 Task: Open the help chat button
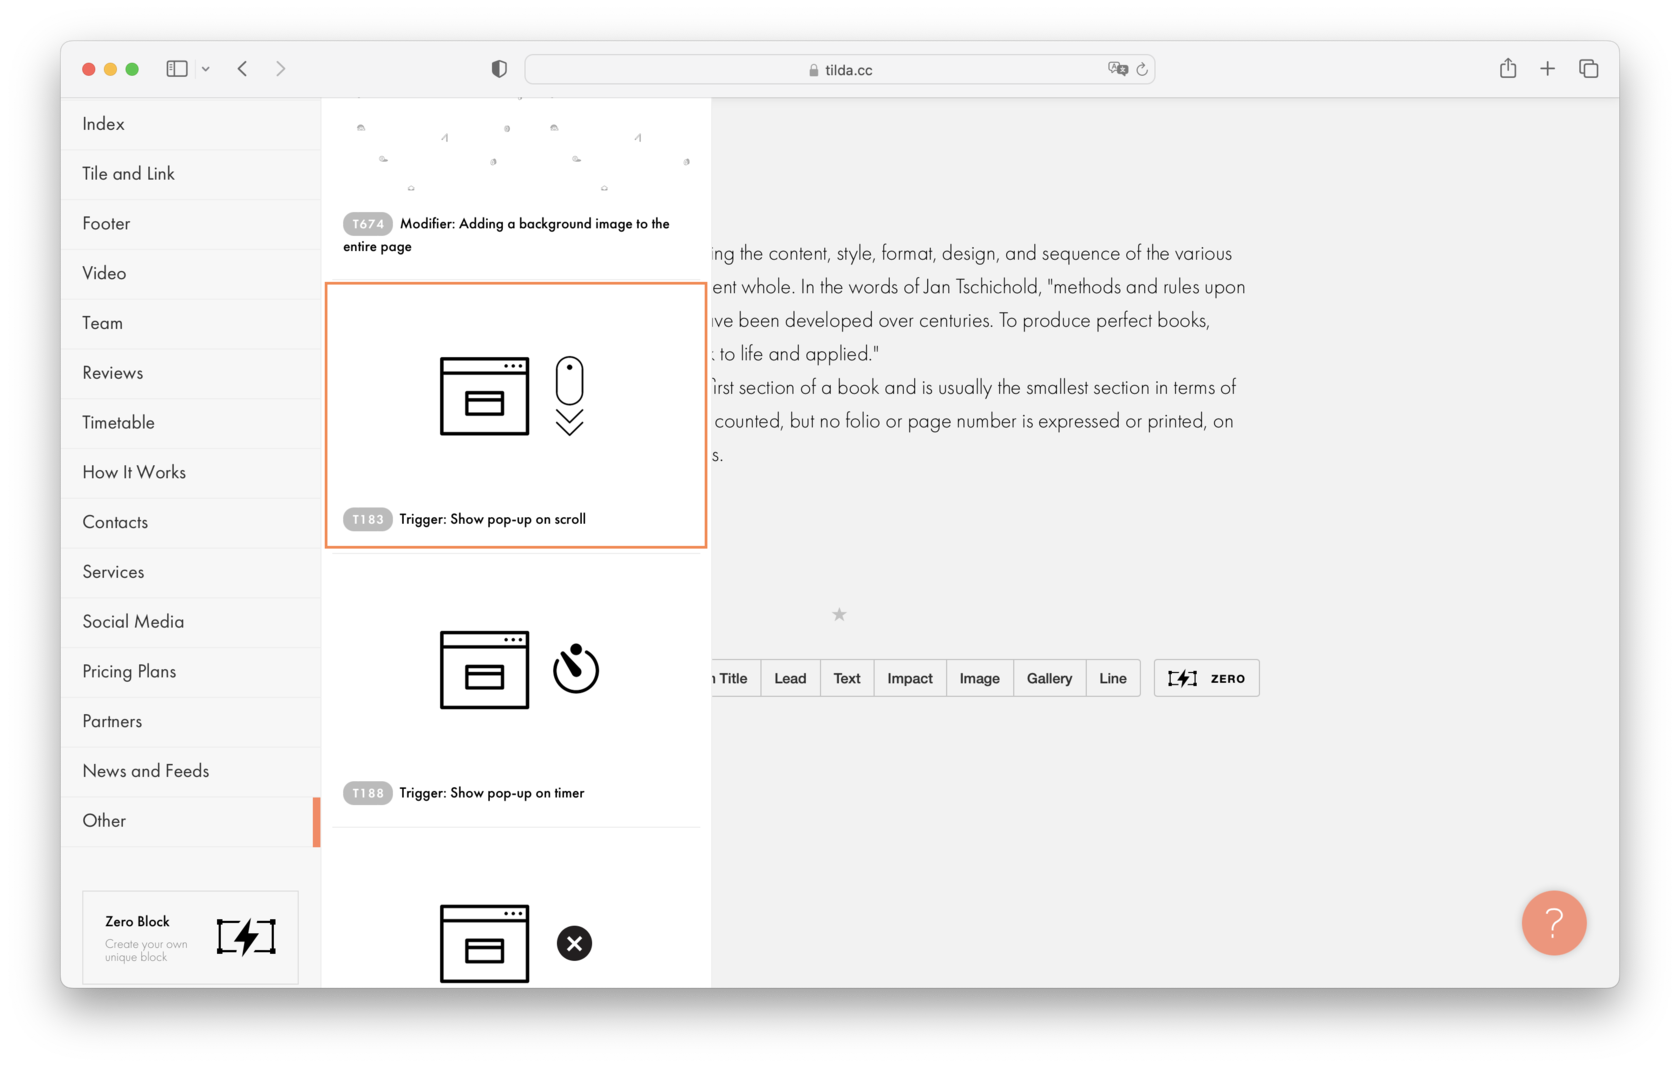[1554, 923]
